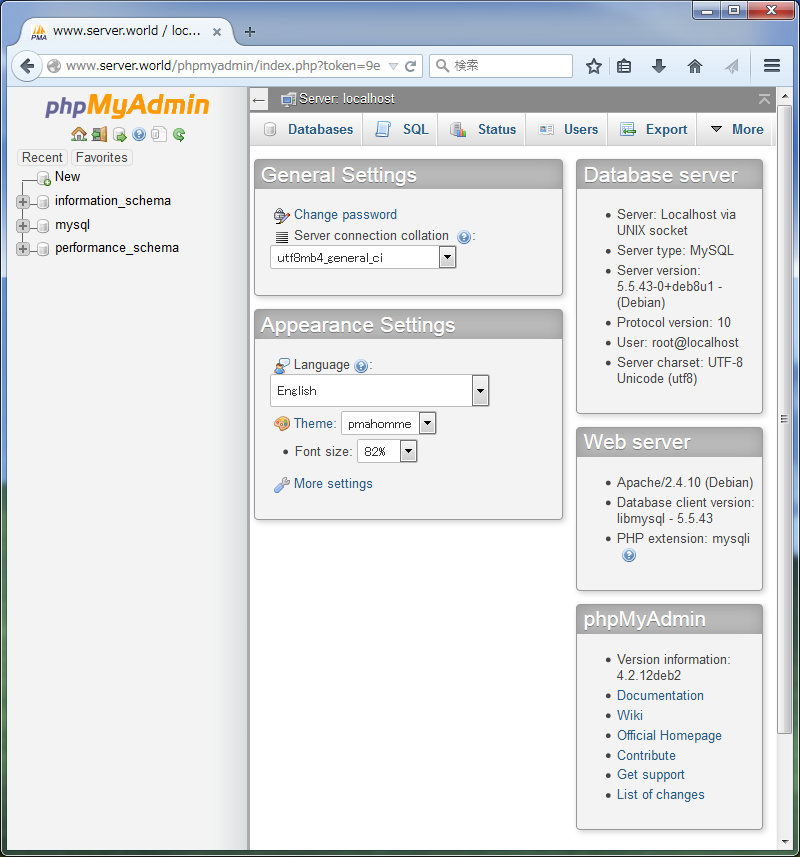Click the Change password link
800x857 pixels.
pos(345,215)
